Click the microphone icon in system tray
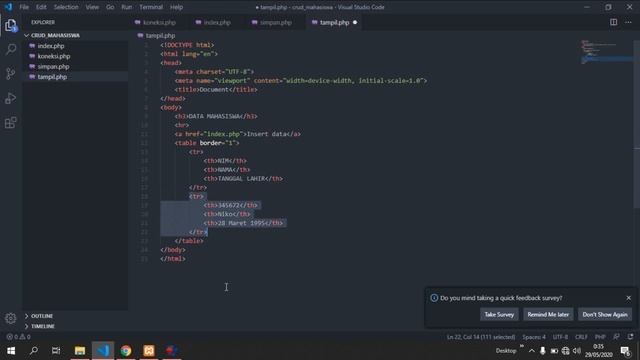This screenshot has width=640, height=360. [542, 351]
